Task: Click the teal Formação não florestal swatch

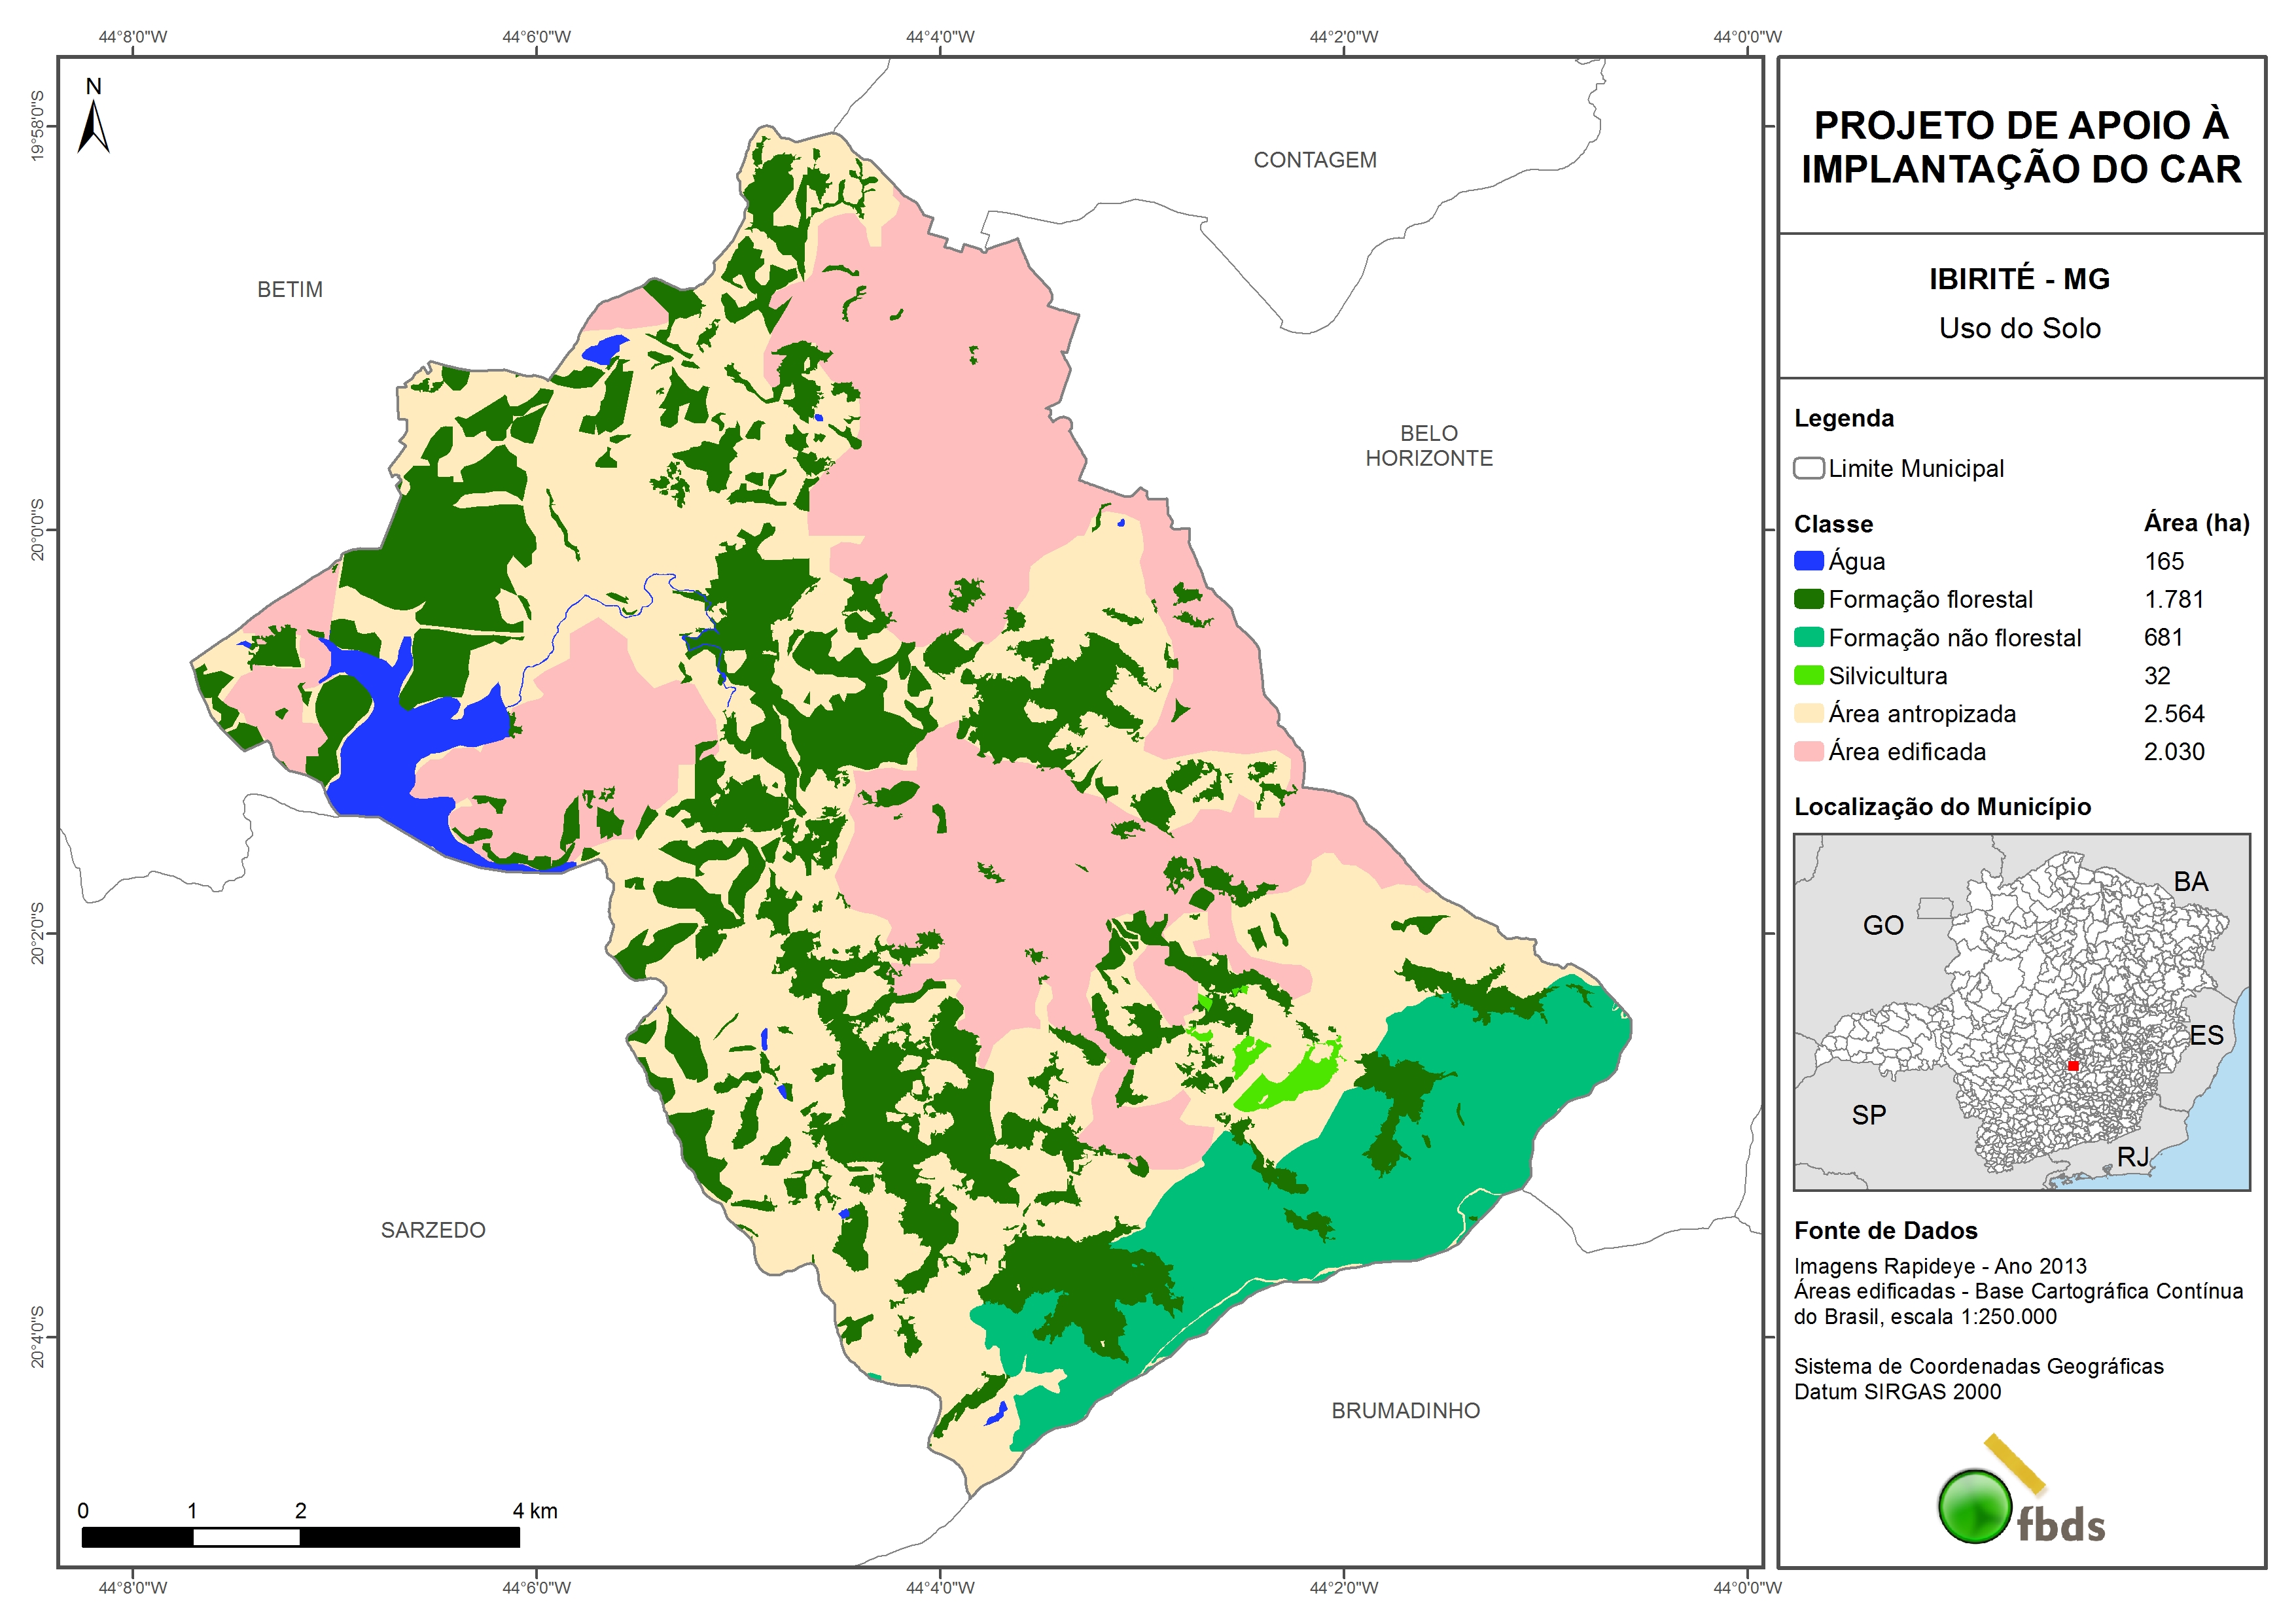Action: coord(1808,637)
